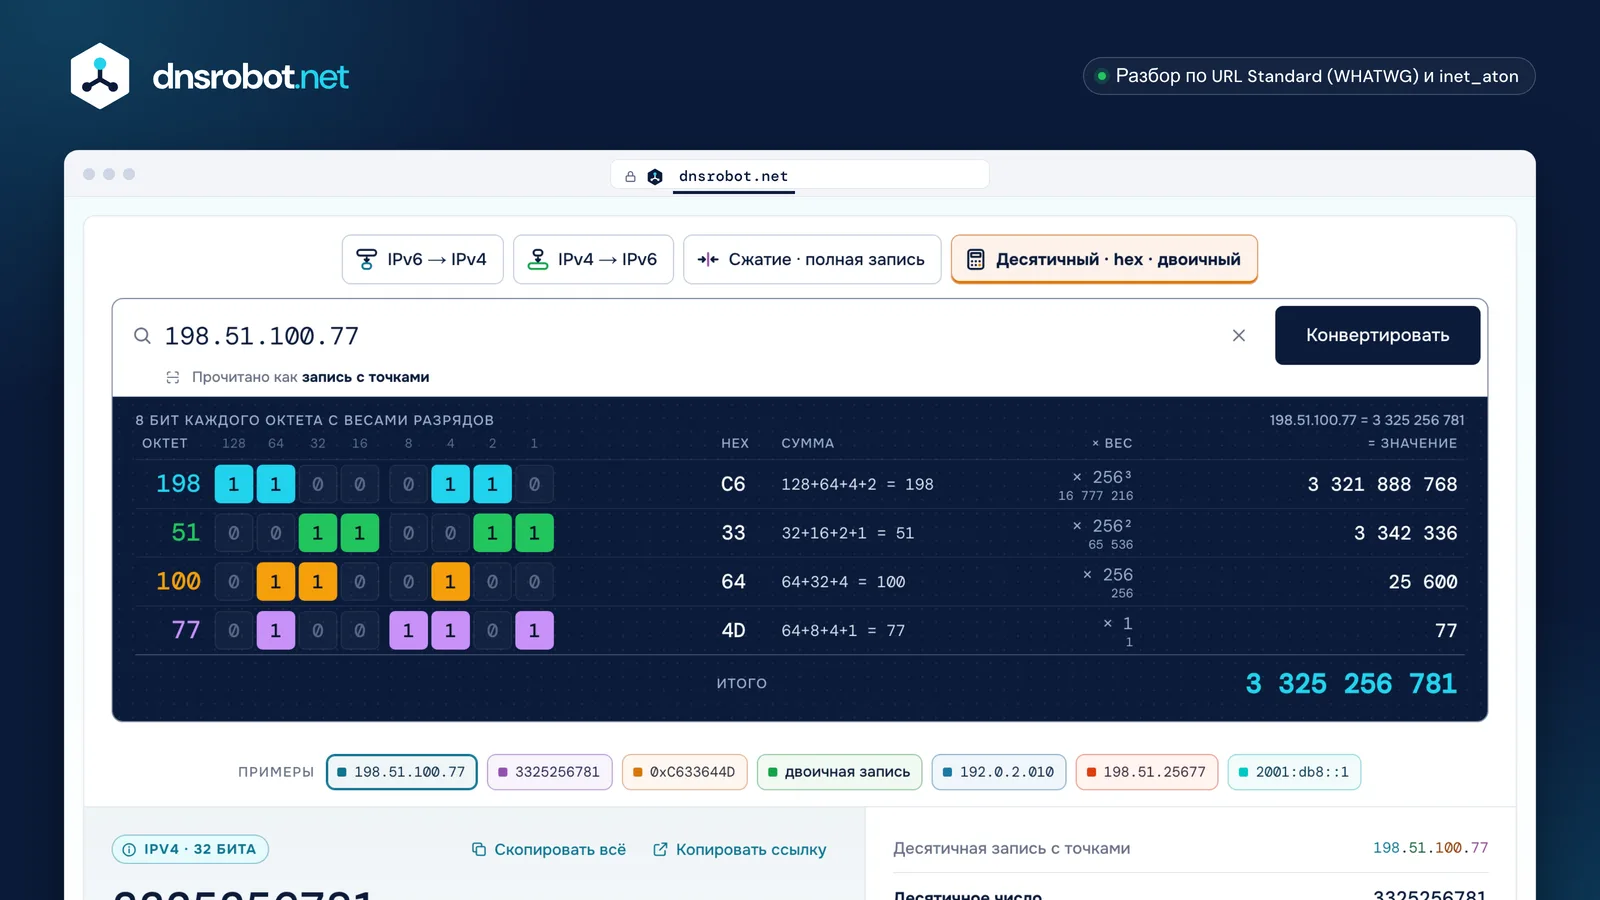The height and width of the screenshot is (900, 1600).
Task: Click the Разбор по URL Standard badge
Action: tap(1309, 76)
